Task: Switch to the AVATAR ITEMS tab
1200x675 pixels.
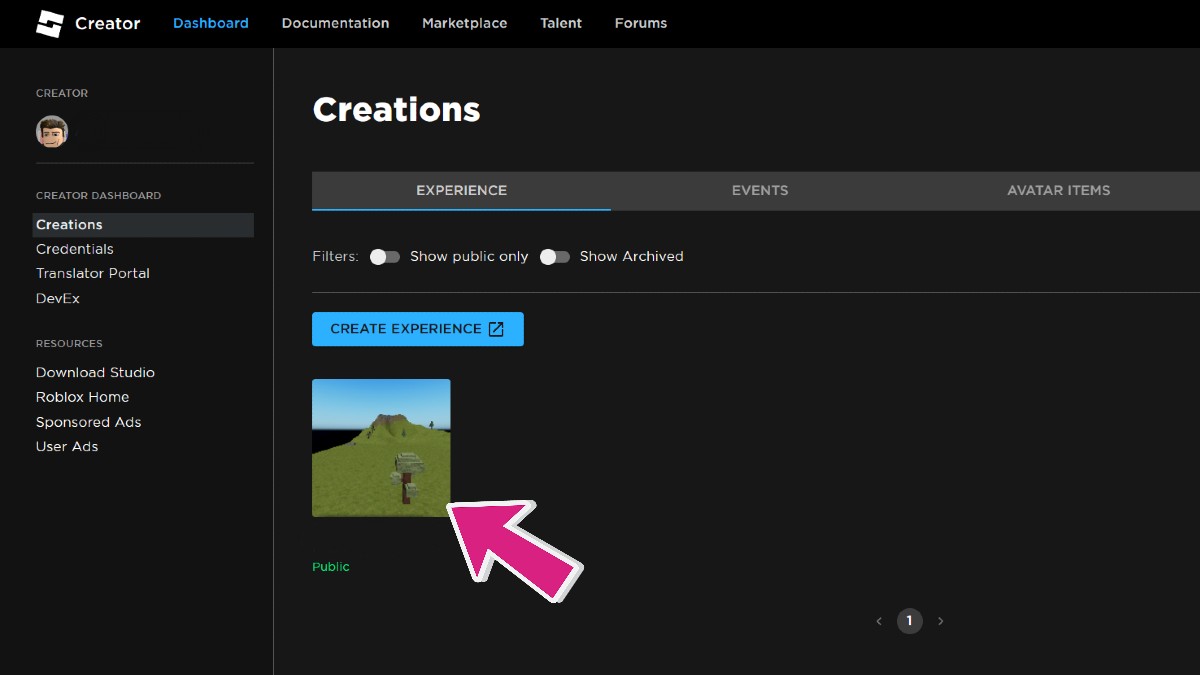Action: pos(1058,190)
